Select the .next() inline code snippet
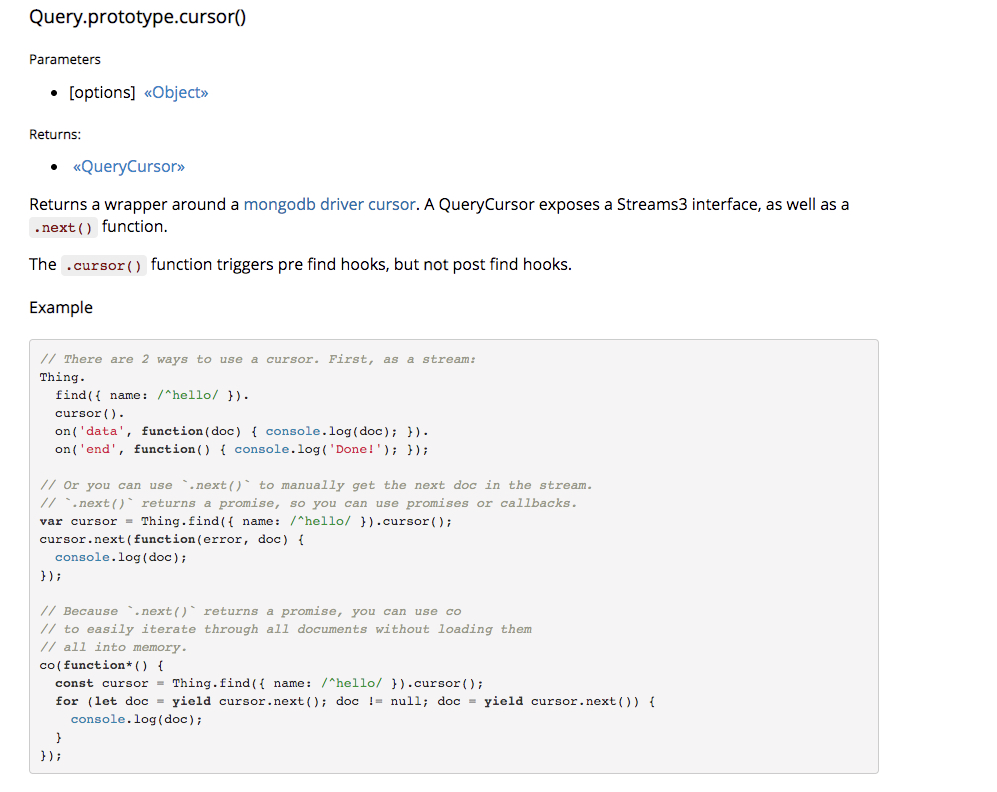This screenshot has height=792, width=997. 62,227
